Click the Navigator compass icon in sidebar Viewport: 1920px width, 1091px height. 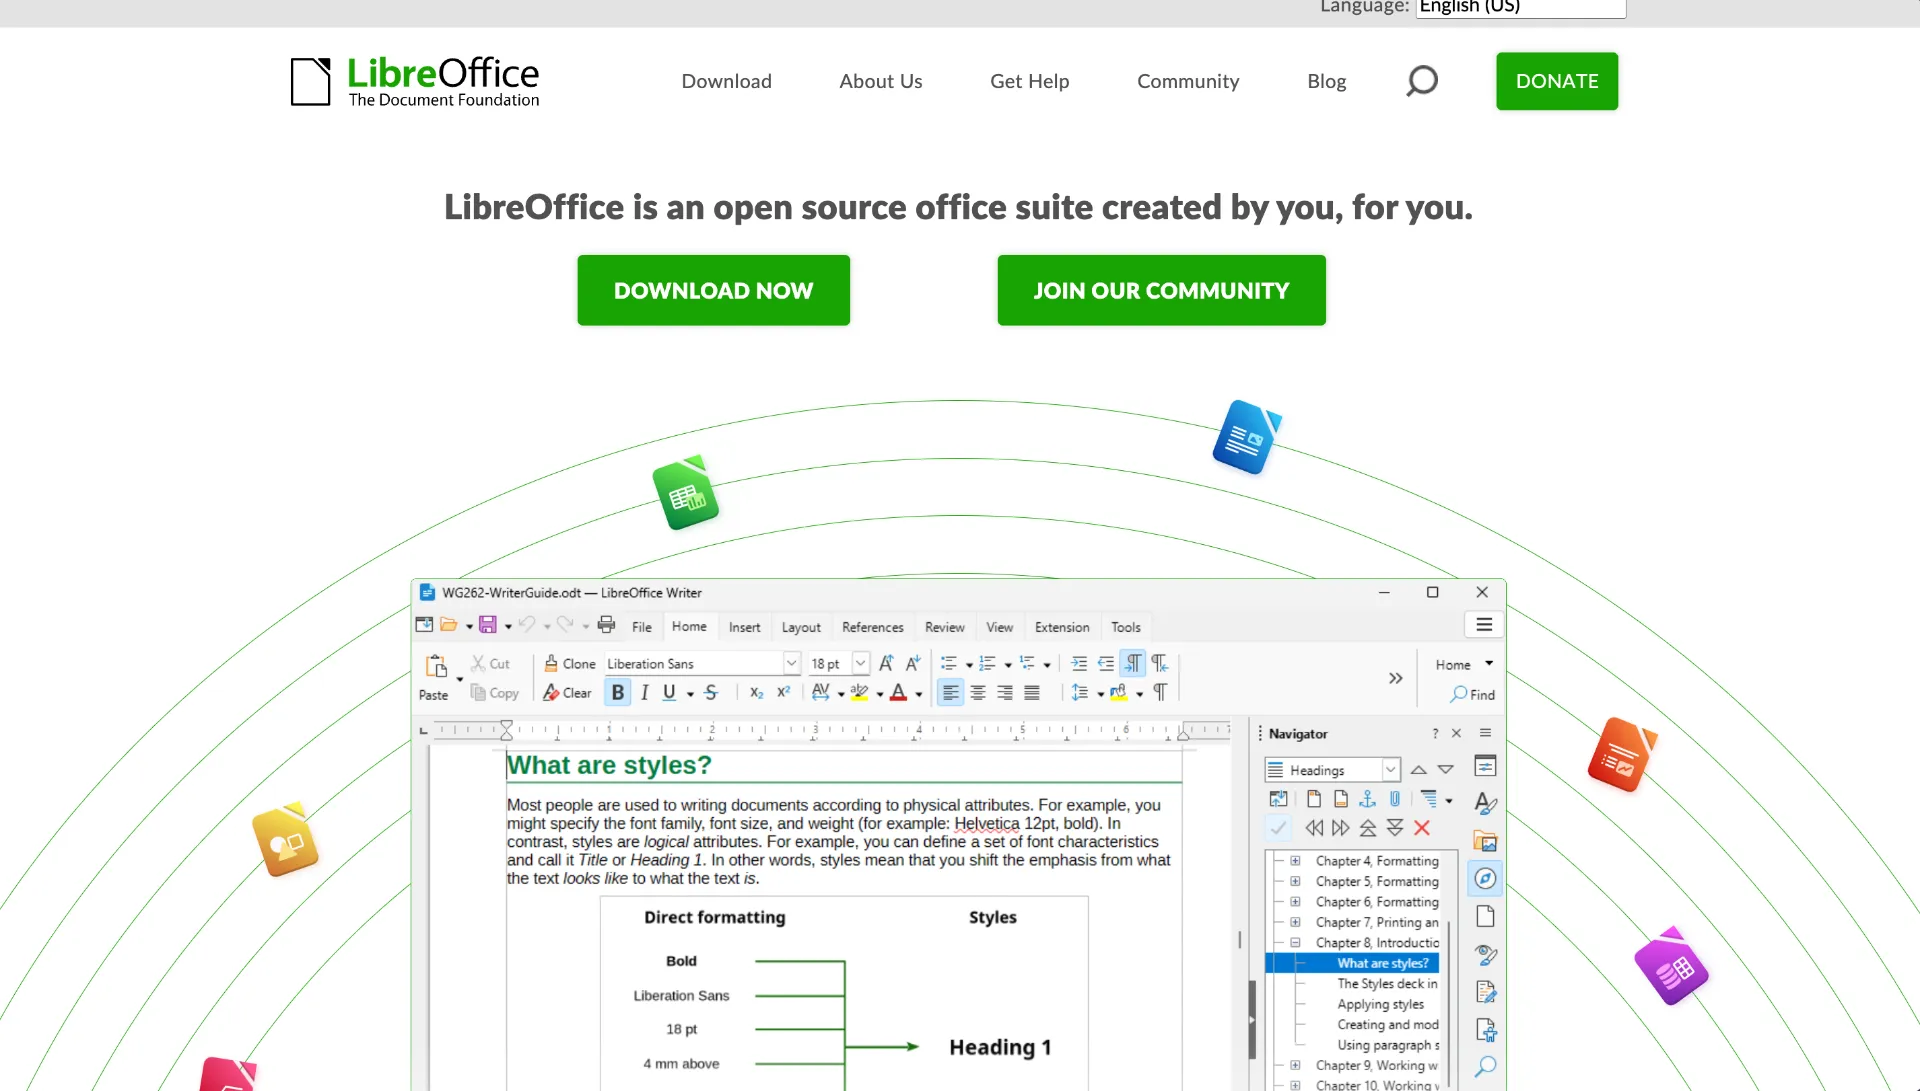(1486, 879)
